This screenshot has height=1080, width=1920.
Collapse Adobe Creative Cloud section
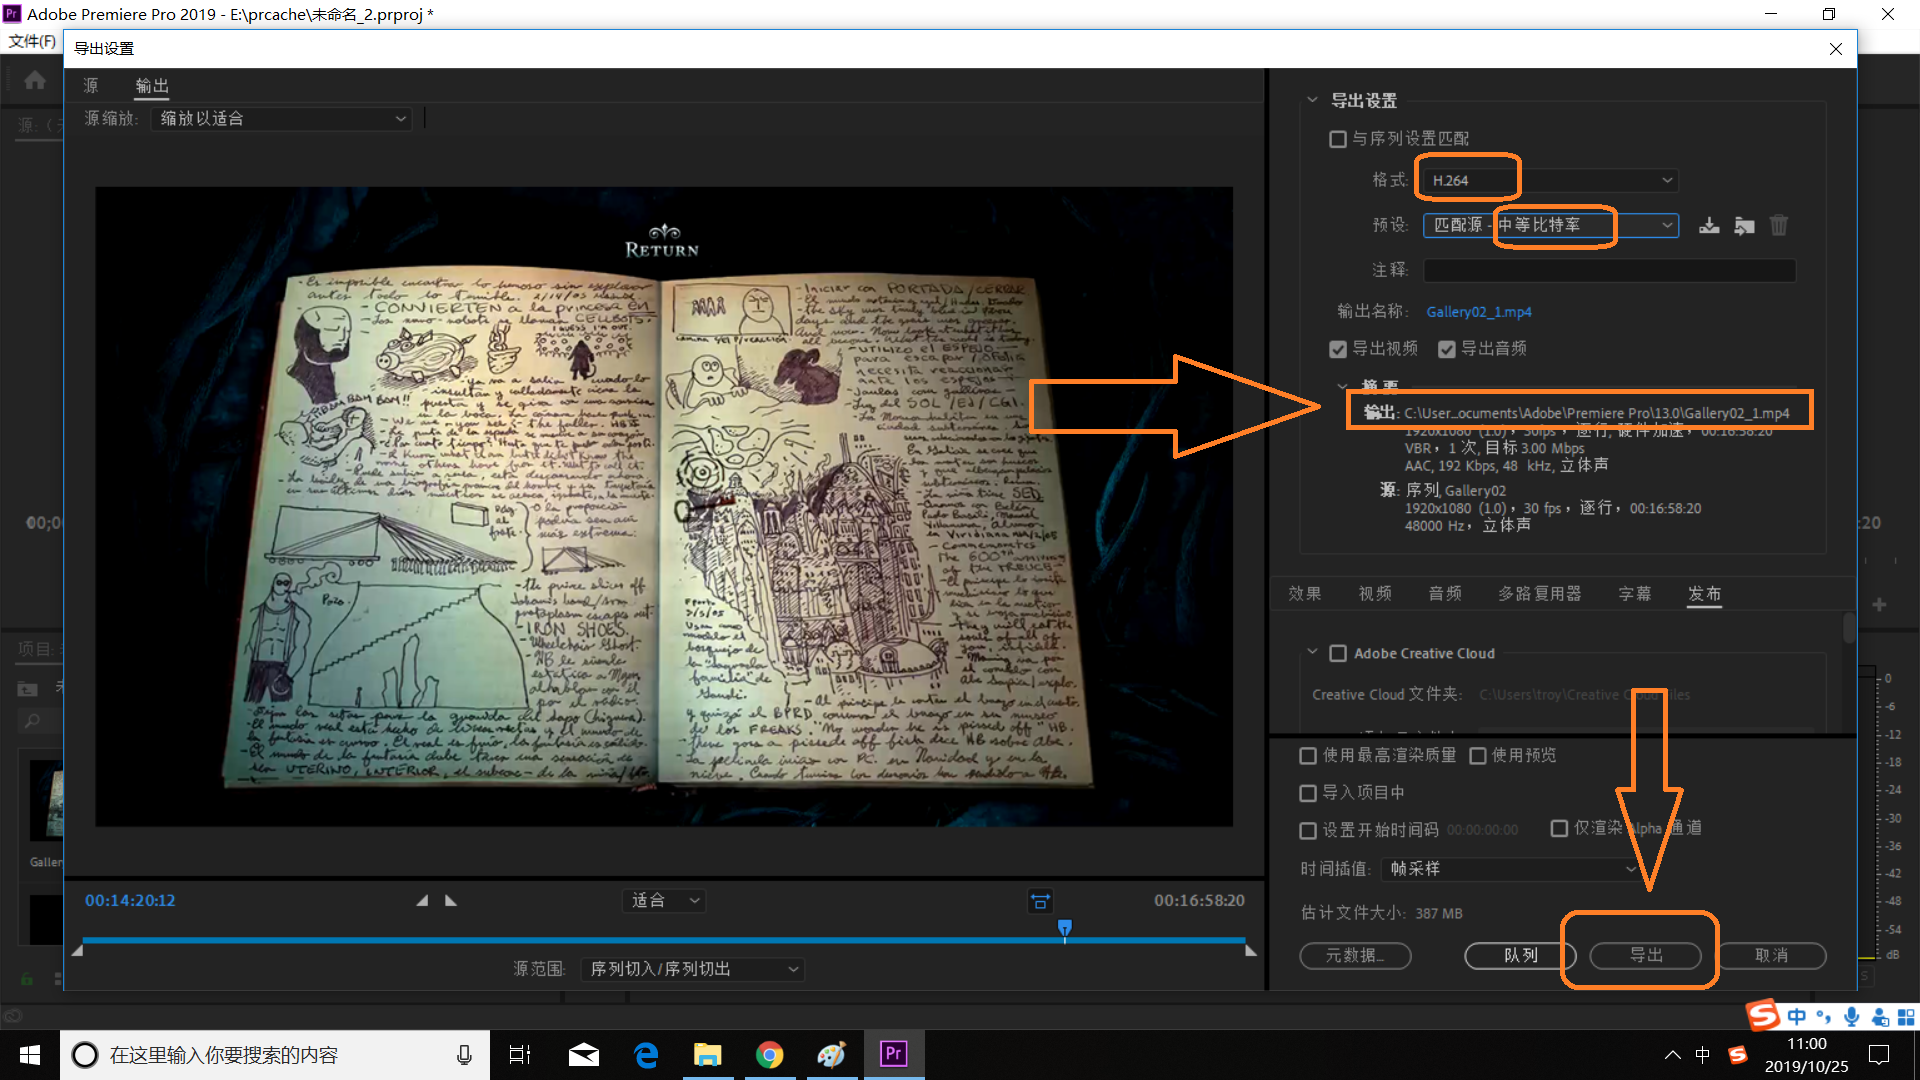coord(1312,652)
